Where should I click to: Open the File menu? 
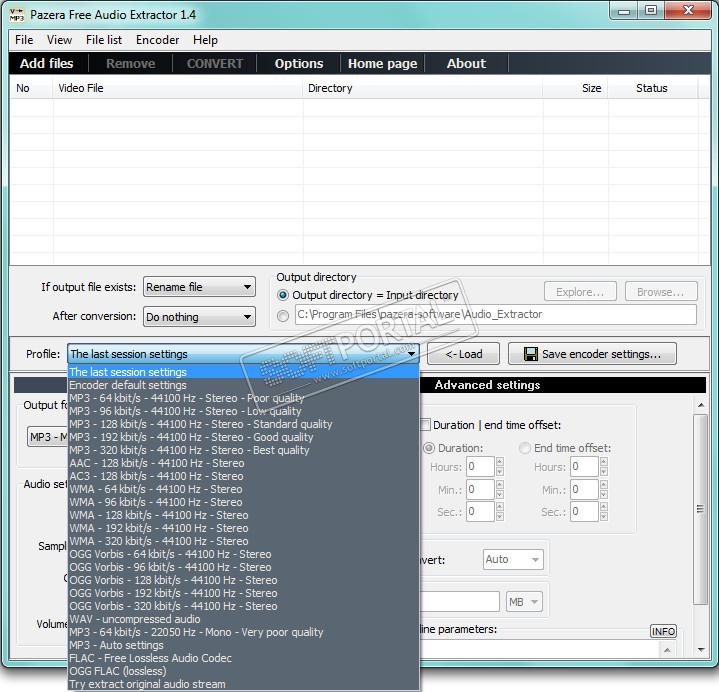[x=24, y=40]
